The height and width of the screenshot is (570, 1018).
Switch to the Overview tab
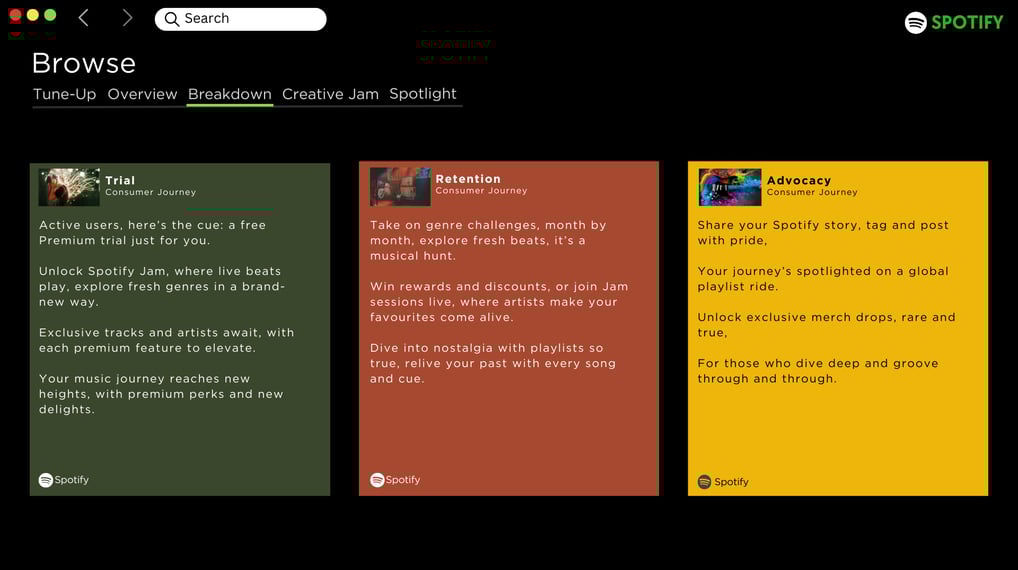142,94
